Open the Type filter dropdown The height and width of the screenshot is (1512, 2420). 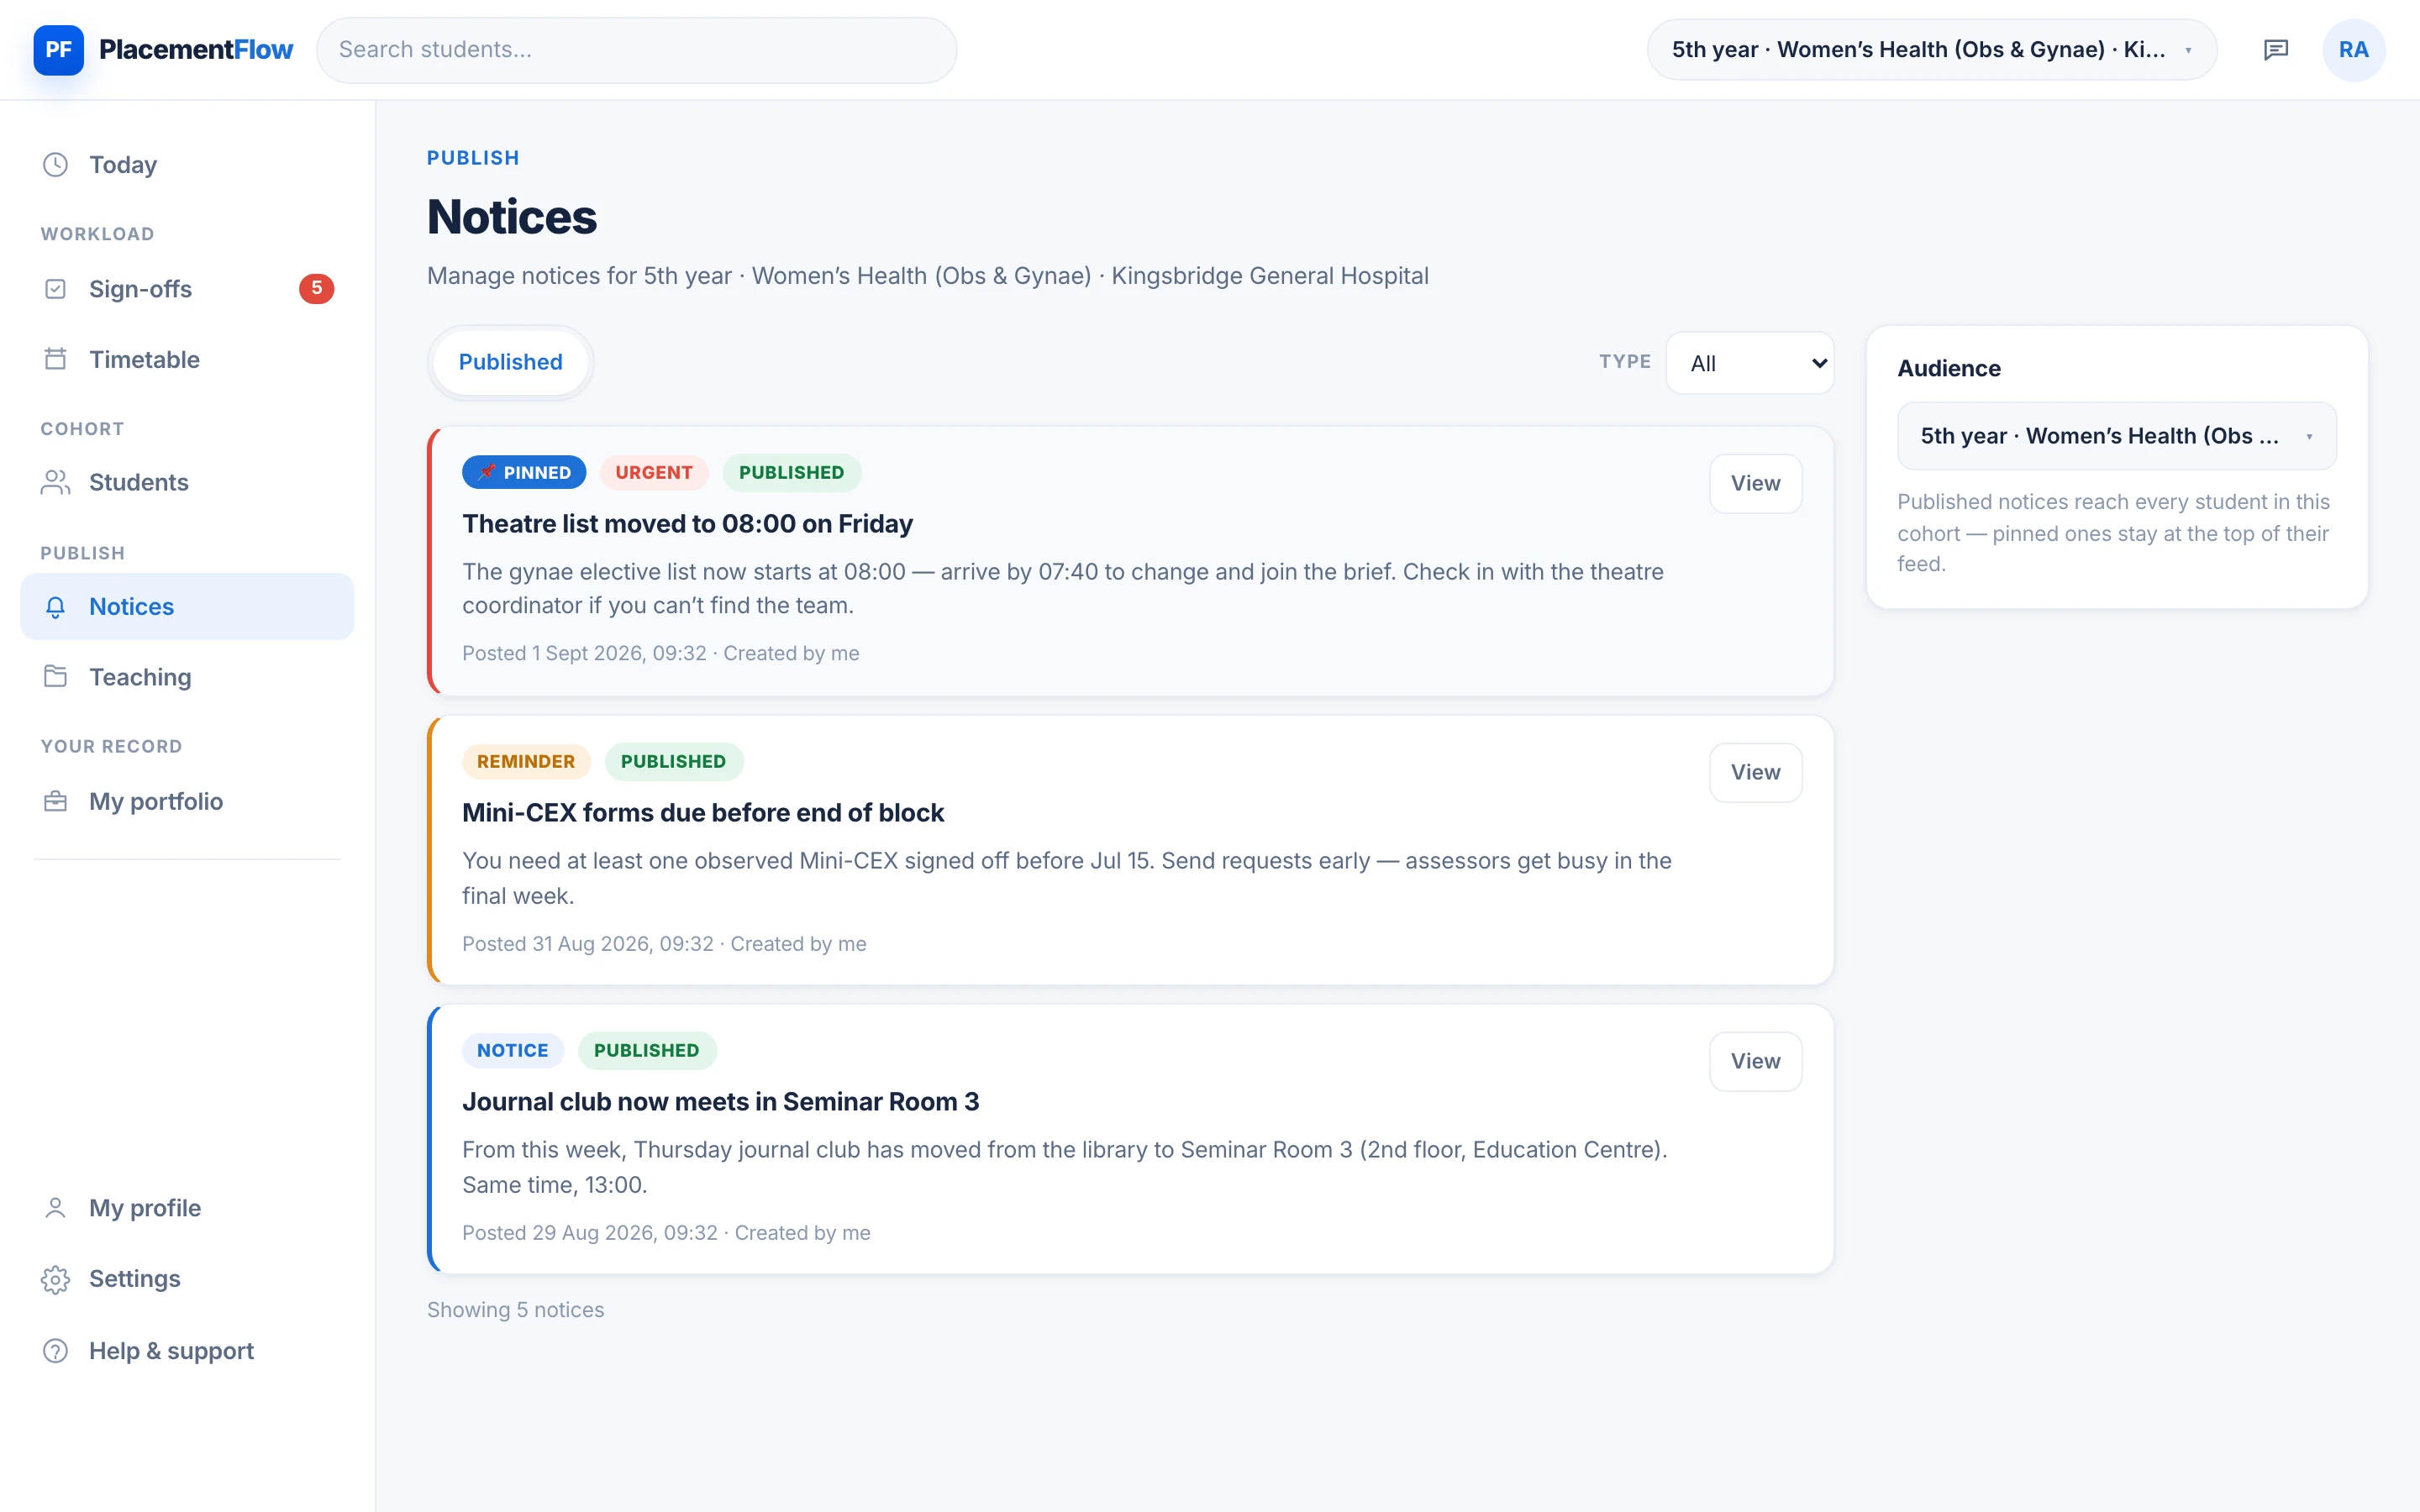pos(1750,363)
